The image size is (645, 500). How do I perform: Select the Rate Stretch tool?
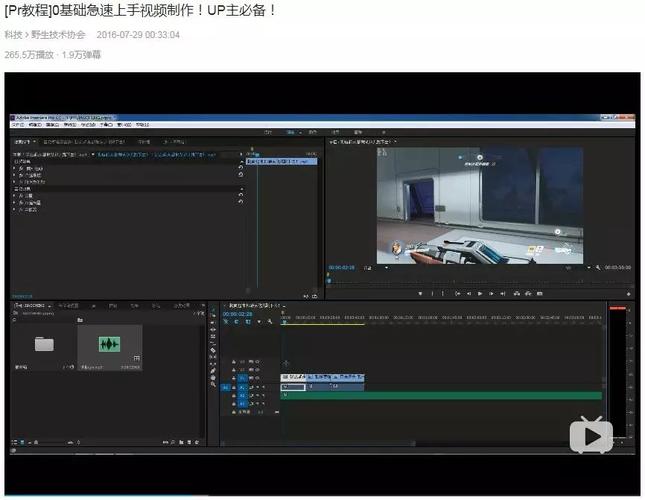pyautogui.click(x=213, y=343)
